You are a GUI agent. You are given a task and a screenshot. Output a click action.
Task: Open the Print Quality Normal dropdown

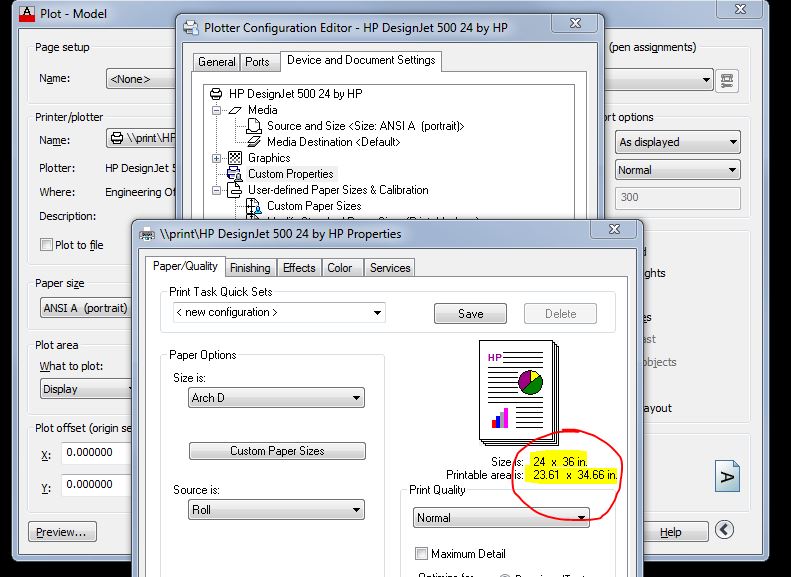[x=501, y=518]
